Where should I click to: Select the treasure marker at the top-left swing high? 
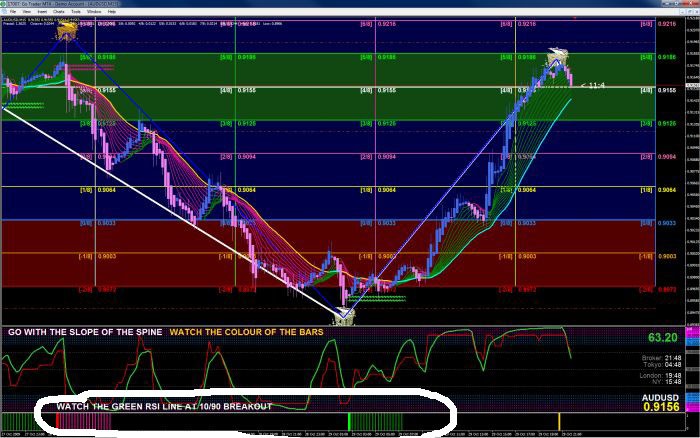pyautogui.click(x=67, y=31)
